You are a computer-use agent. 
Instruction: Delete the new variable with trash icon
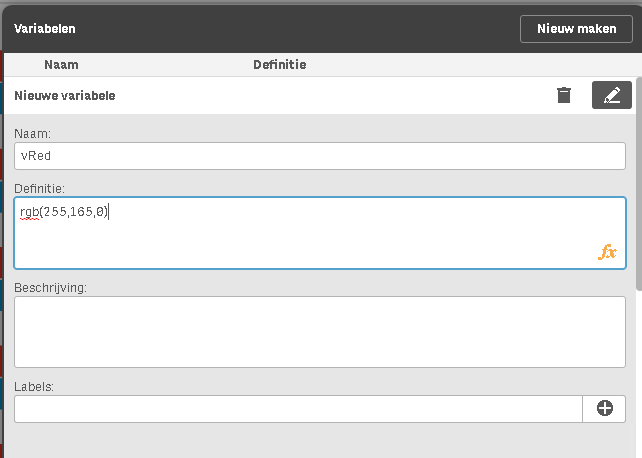(564, 95)
